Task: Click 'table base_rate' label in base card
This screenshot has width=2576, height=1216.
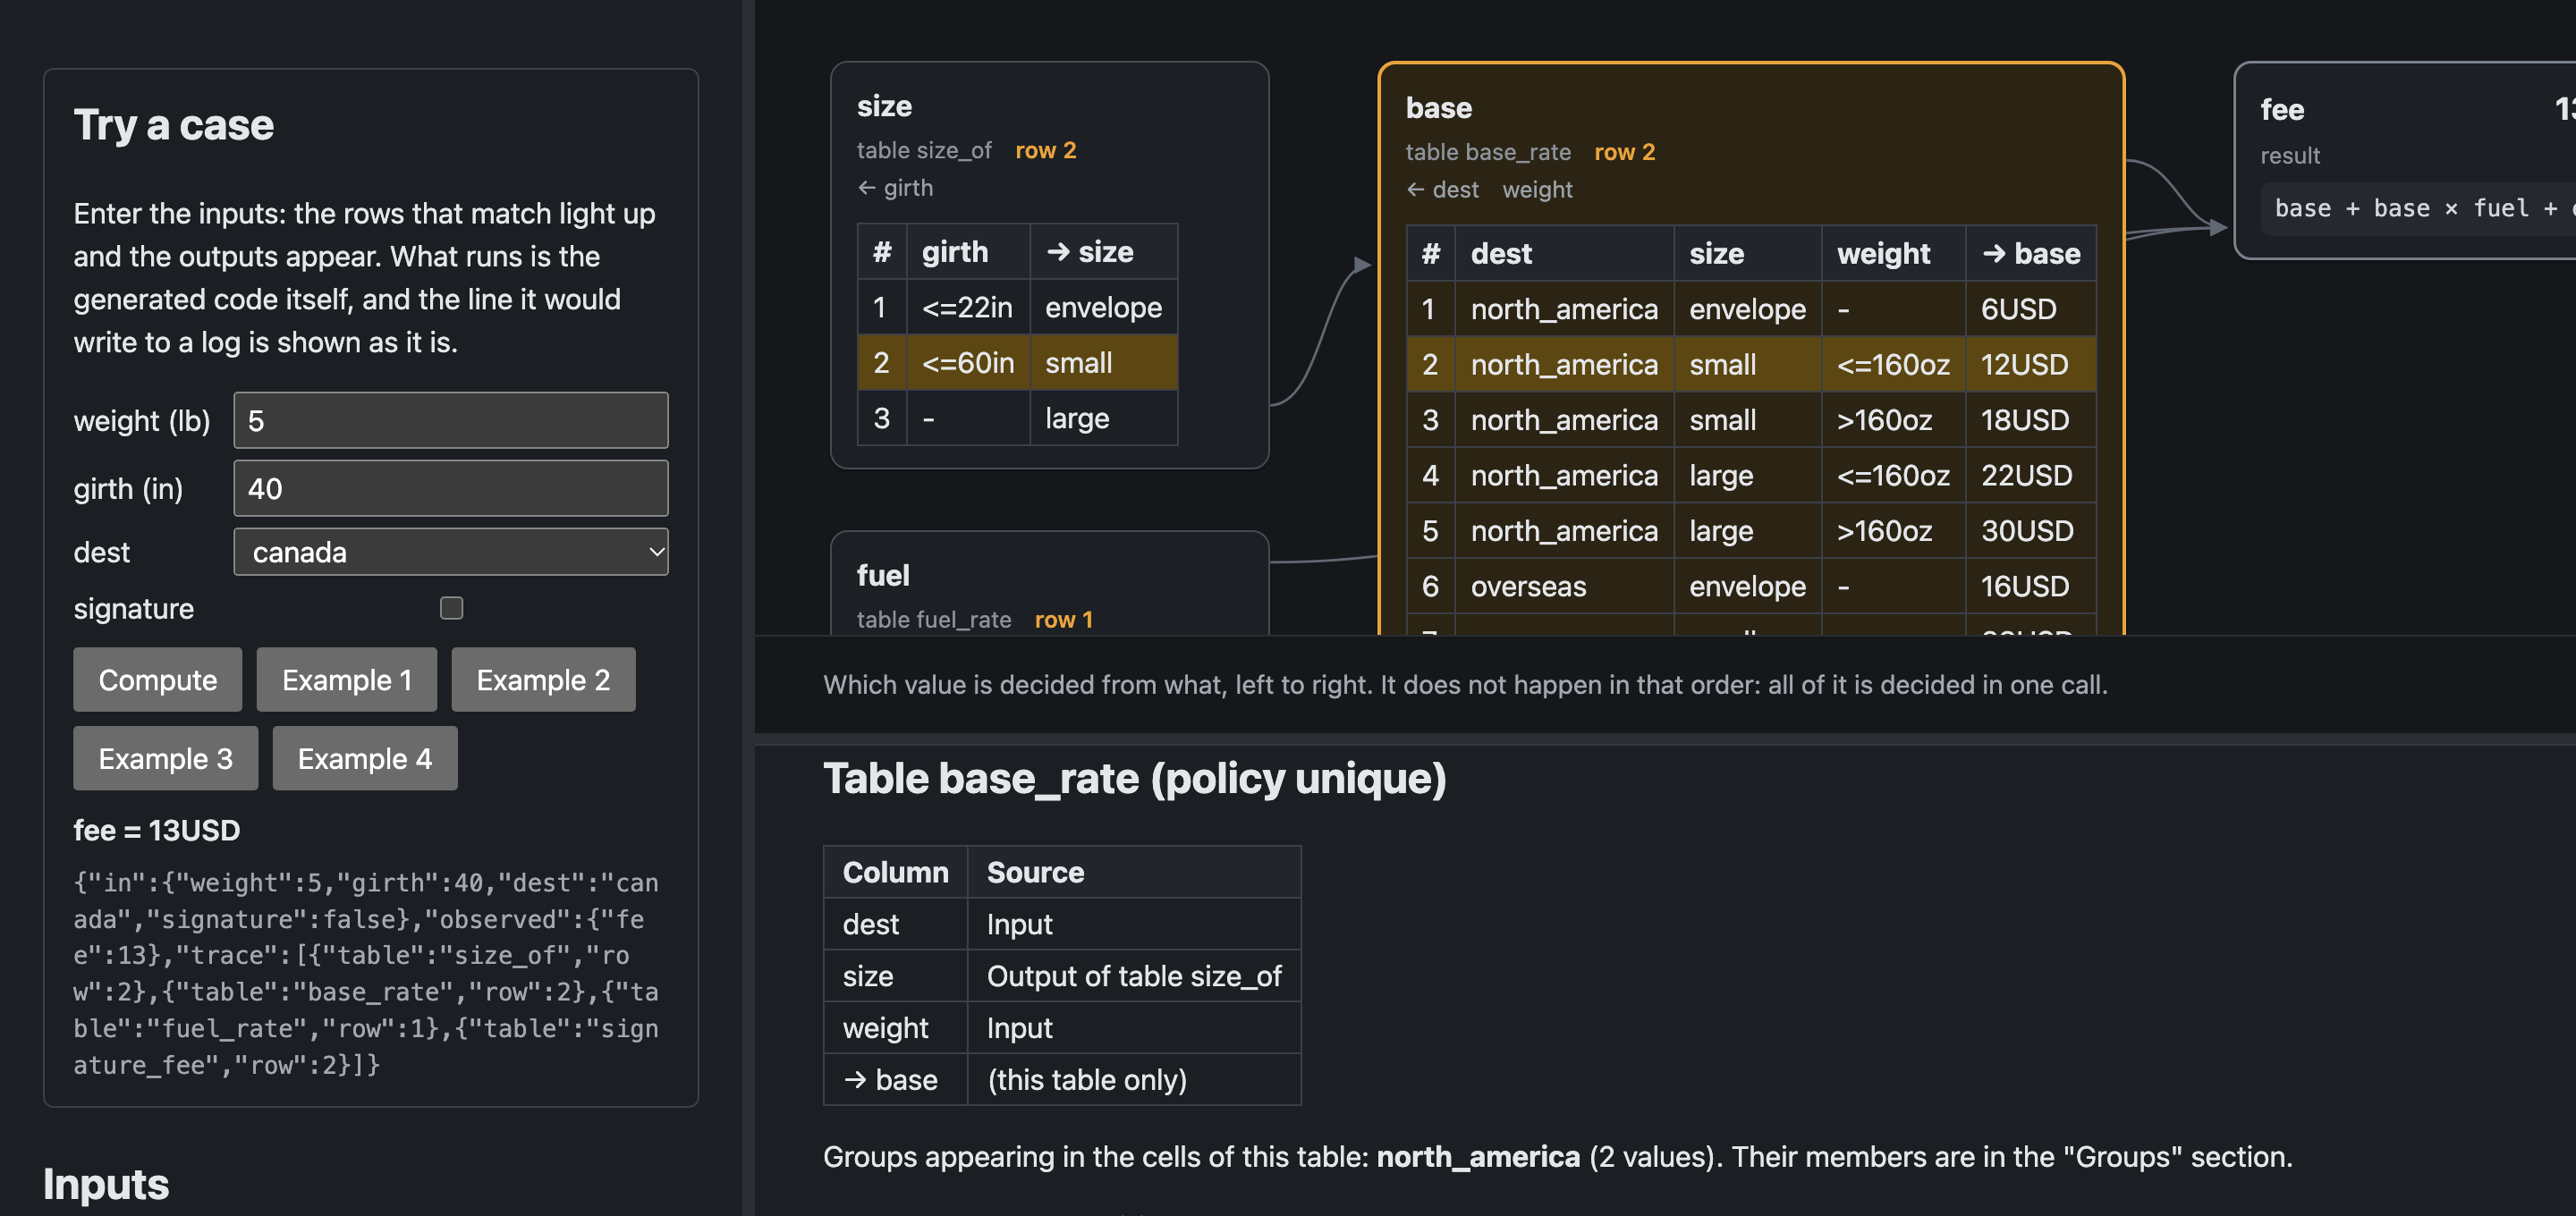Action: tap(1488, 152)
